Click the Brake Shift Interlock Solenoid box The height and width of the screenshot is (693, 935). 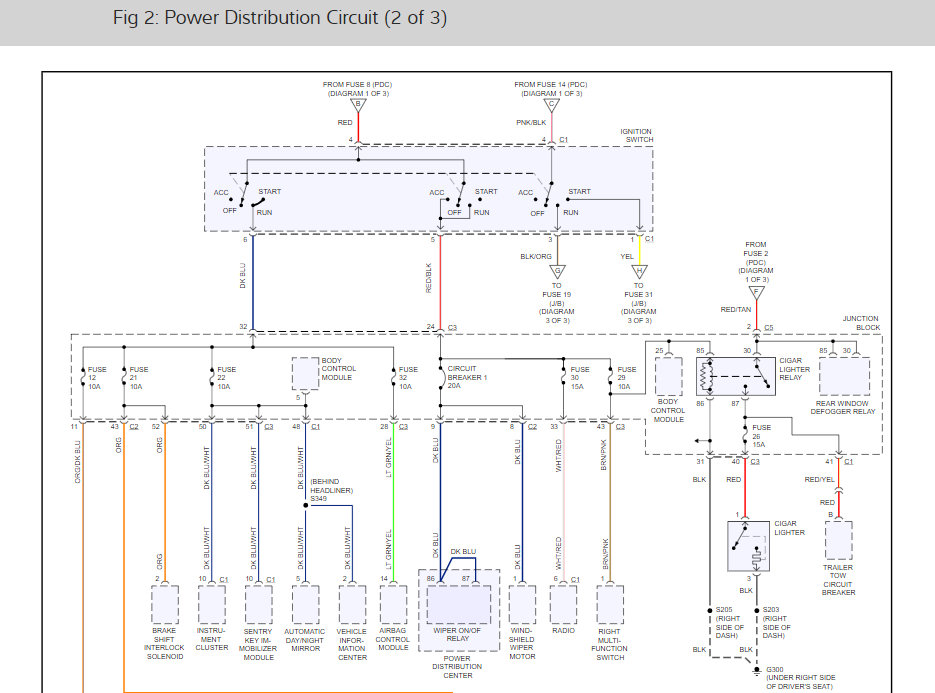coord(165,604)
